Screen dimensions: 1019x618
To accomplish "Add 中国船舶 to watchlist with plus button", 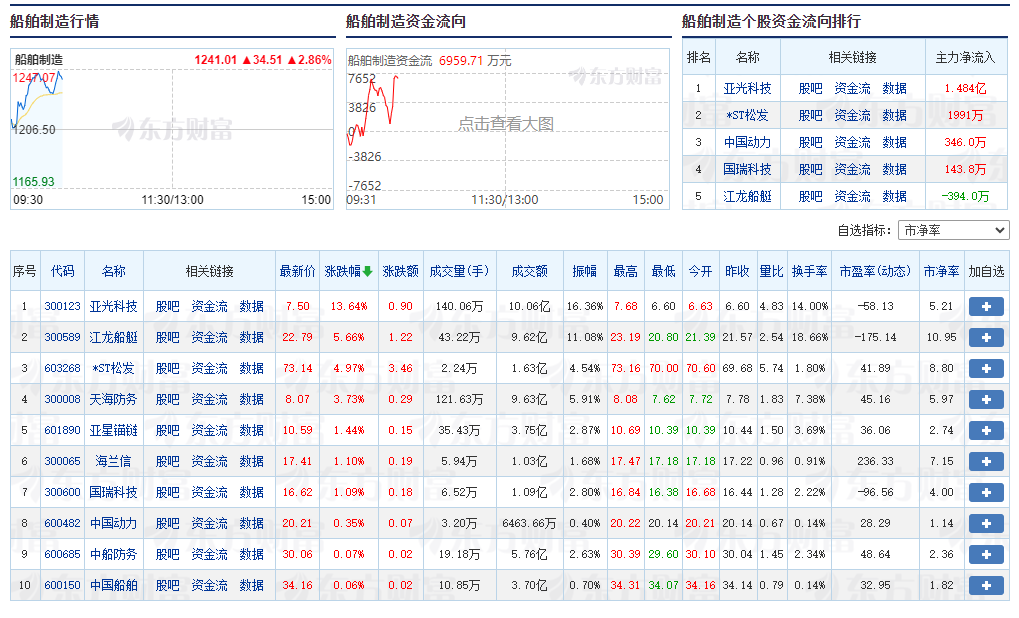I will point(986,586).
